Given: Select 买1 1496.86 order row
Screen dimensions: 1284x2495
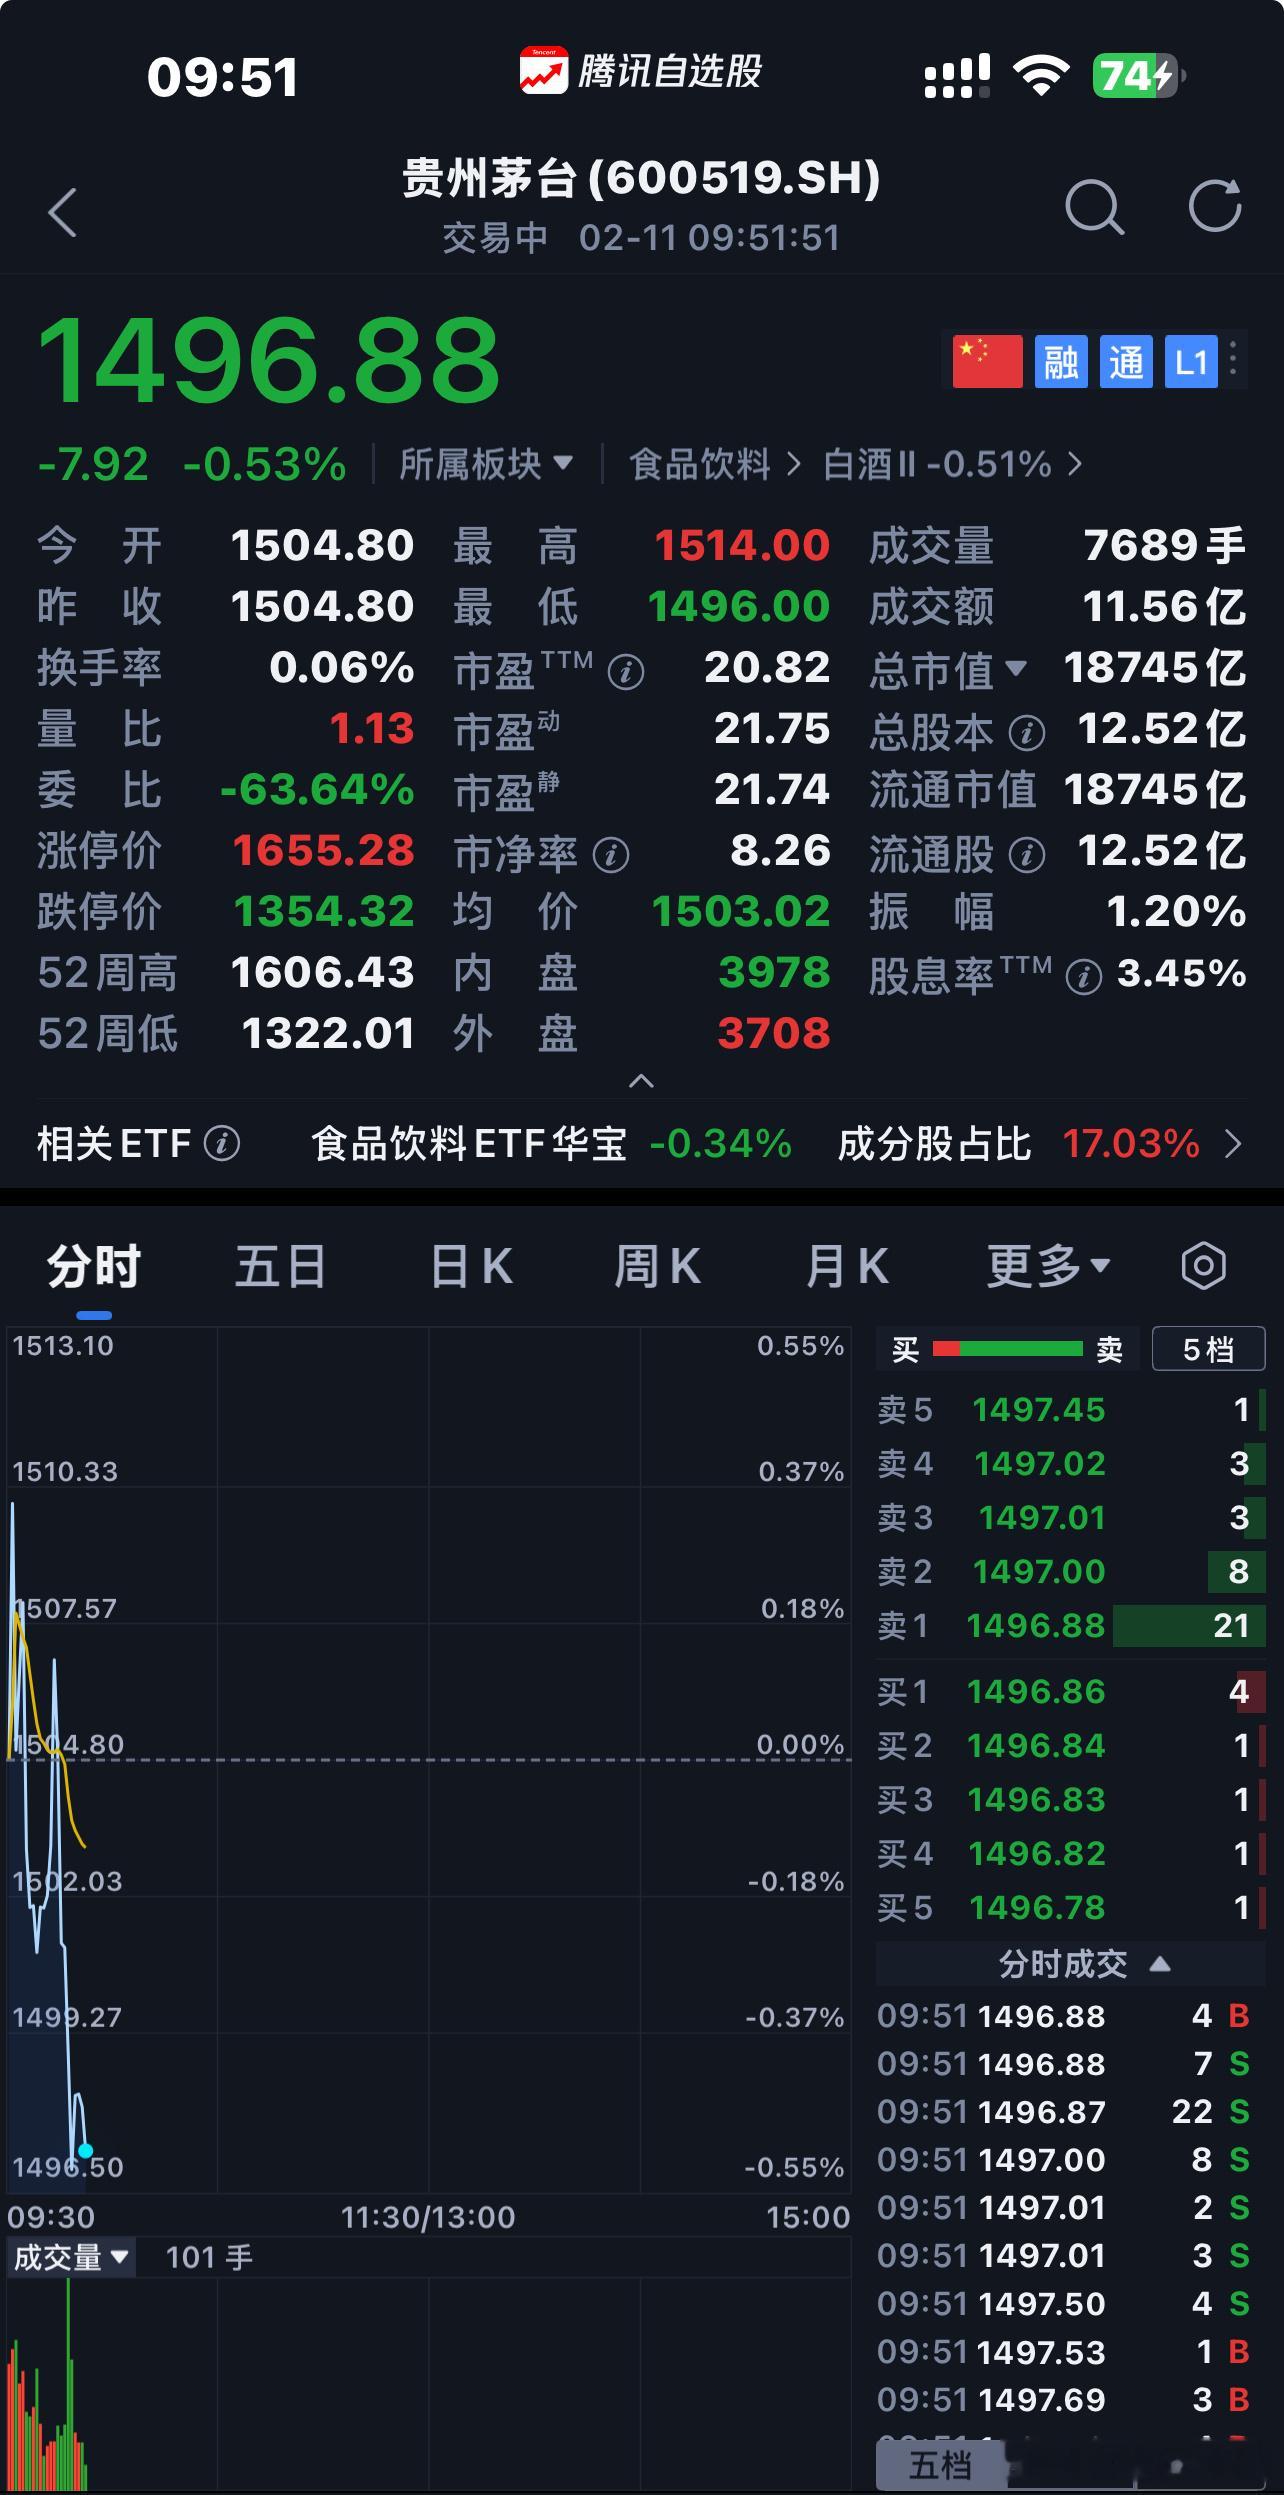Looking at the screenshot, I should pos(1070,1692).
